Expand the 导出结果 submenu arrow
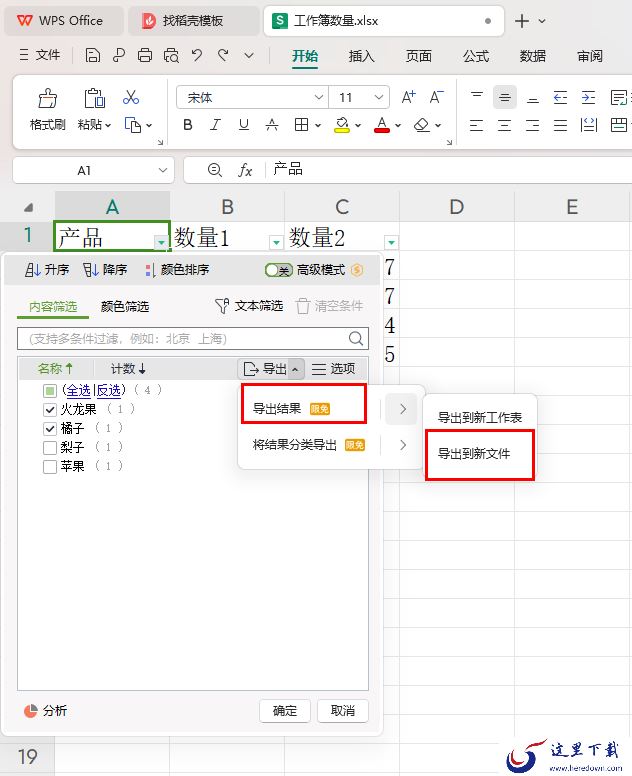 click(x=403, y=409)
